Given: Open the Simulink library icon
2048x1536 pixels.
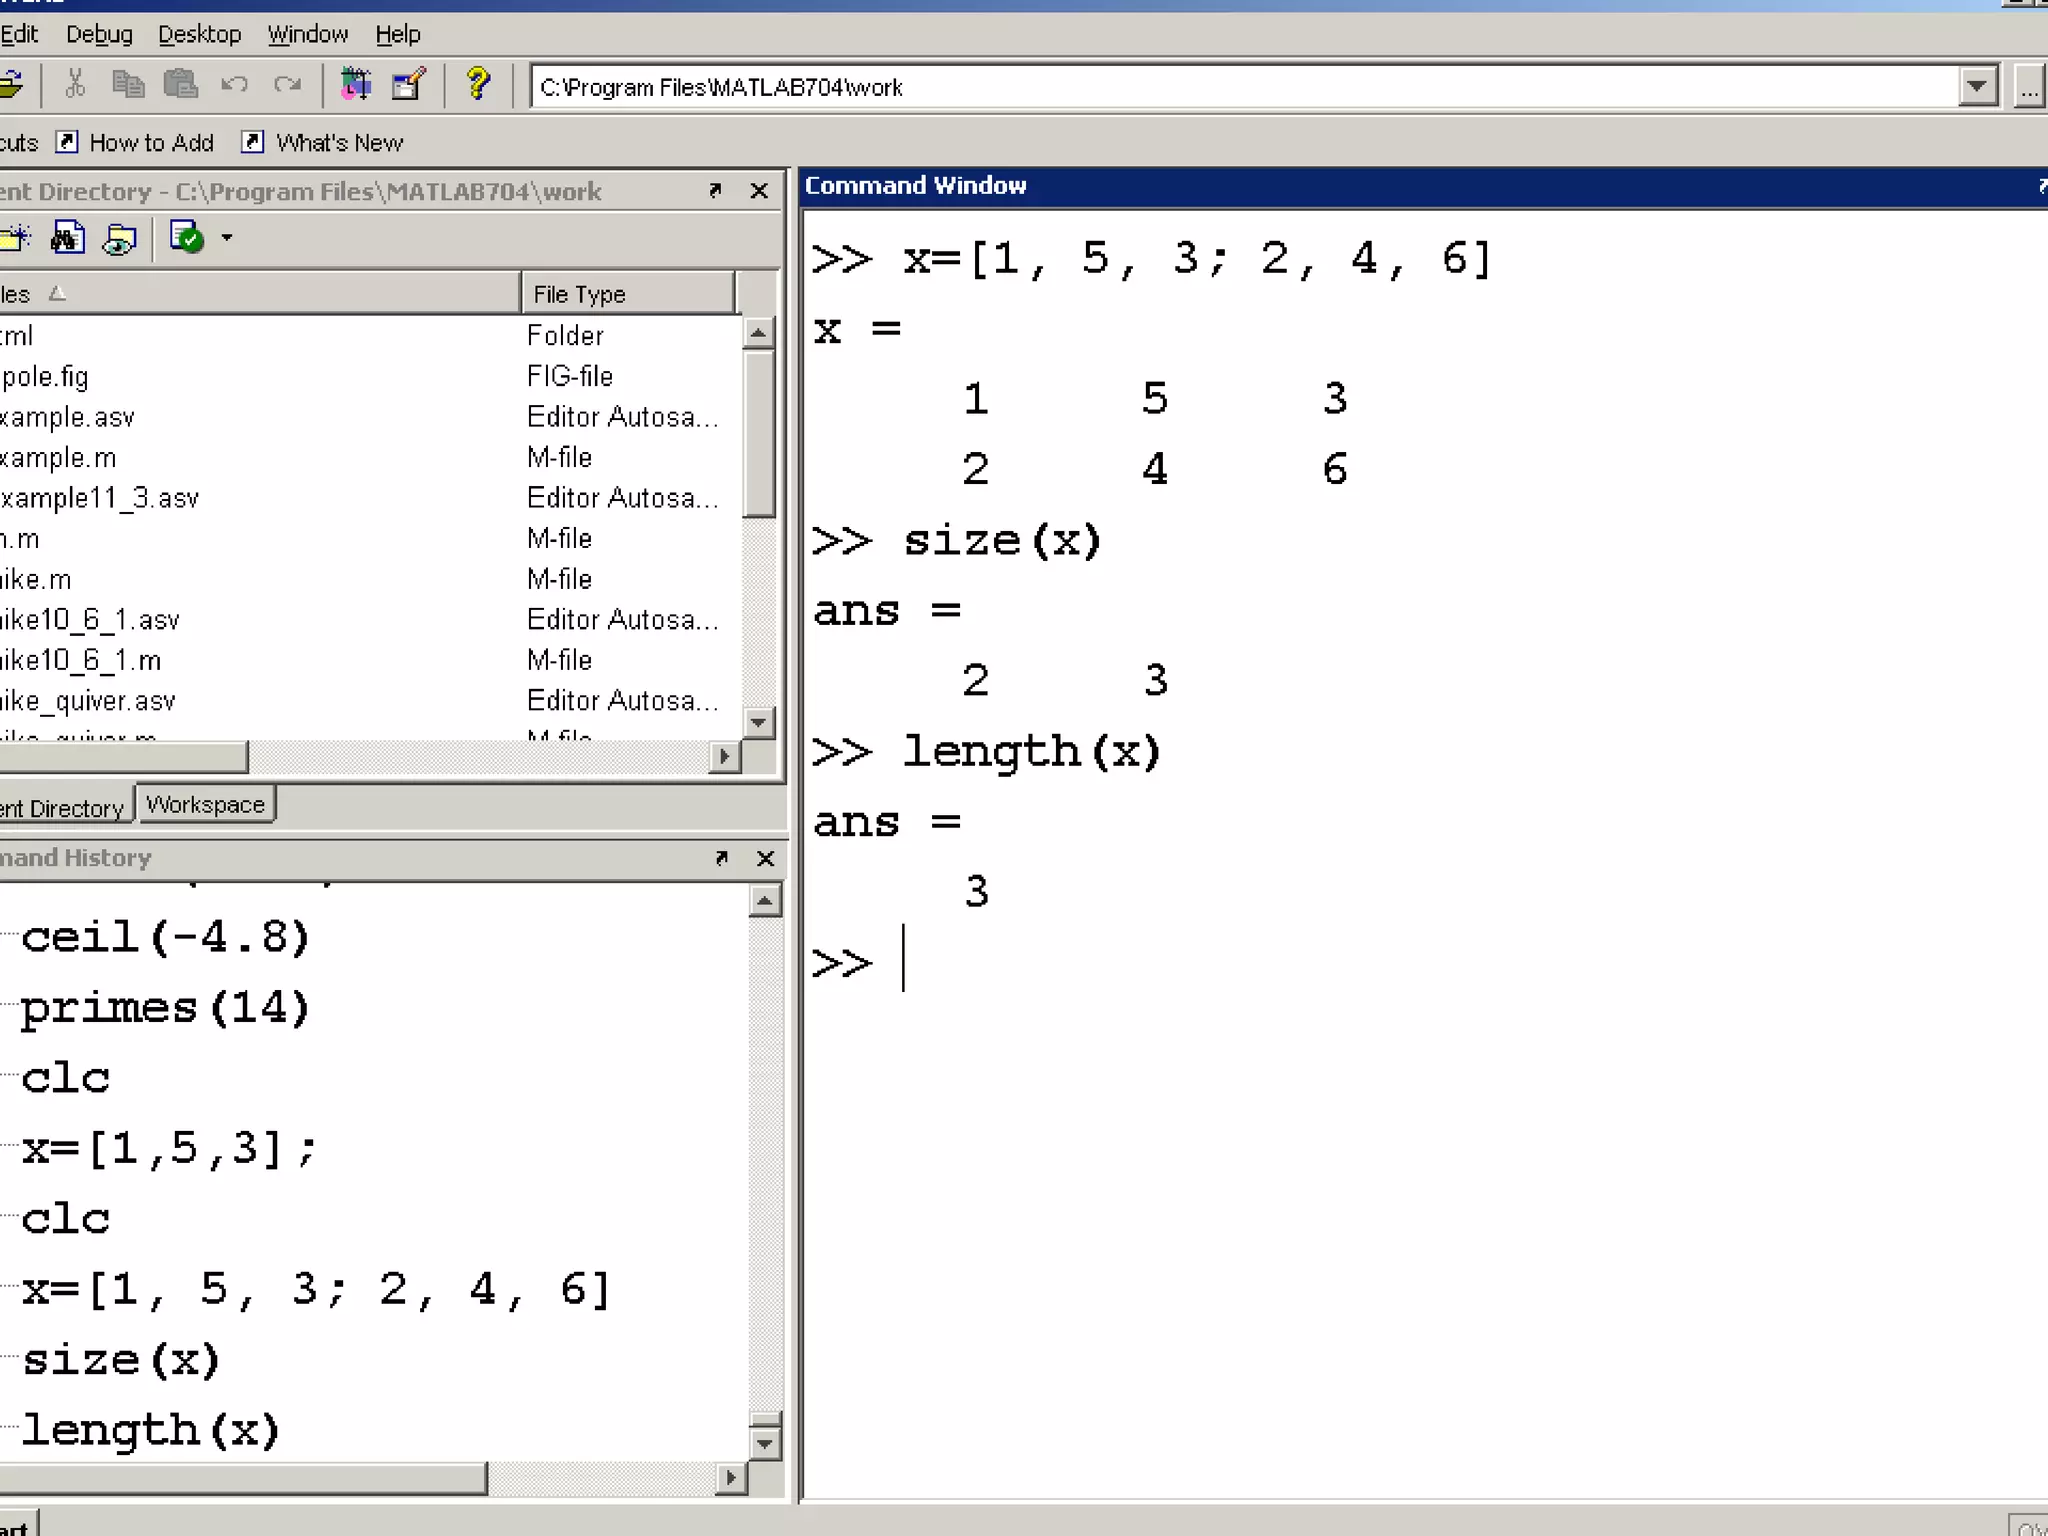Looking at the screenshot, I should pos(355,85).
